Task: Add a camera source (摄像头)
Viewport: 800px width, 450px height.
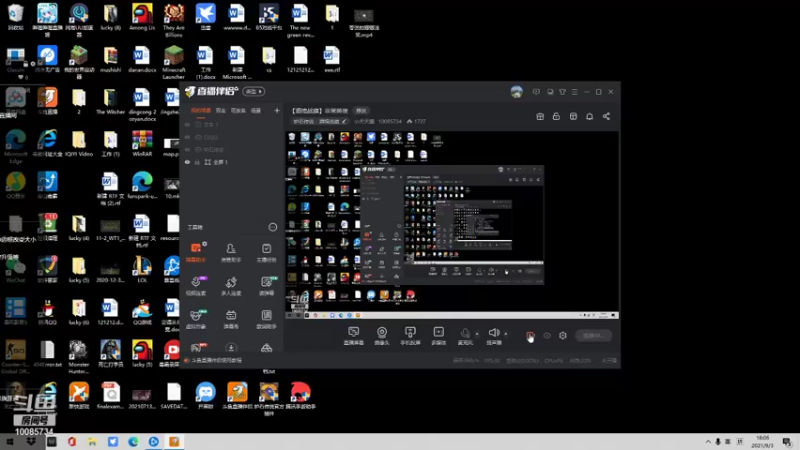Action: pos(382,336)
